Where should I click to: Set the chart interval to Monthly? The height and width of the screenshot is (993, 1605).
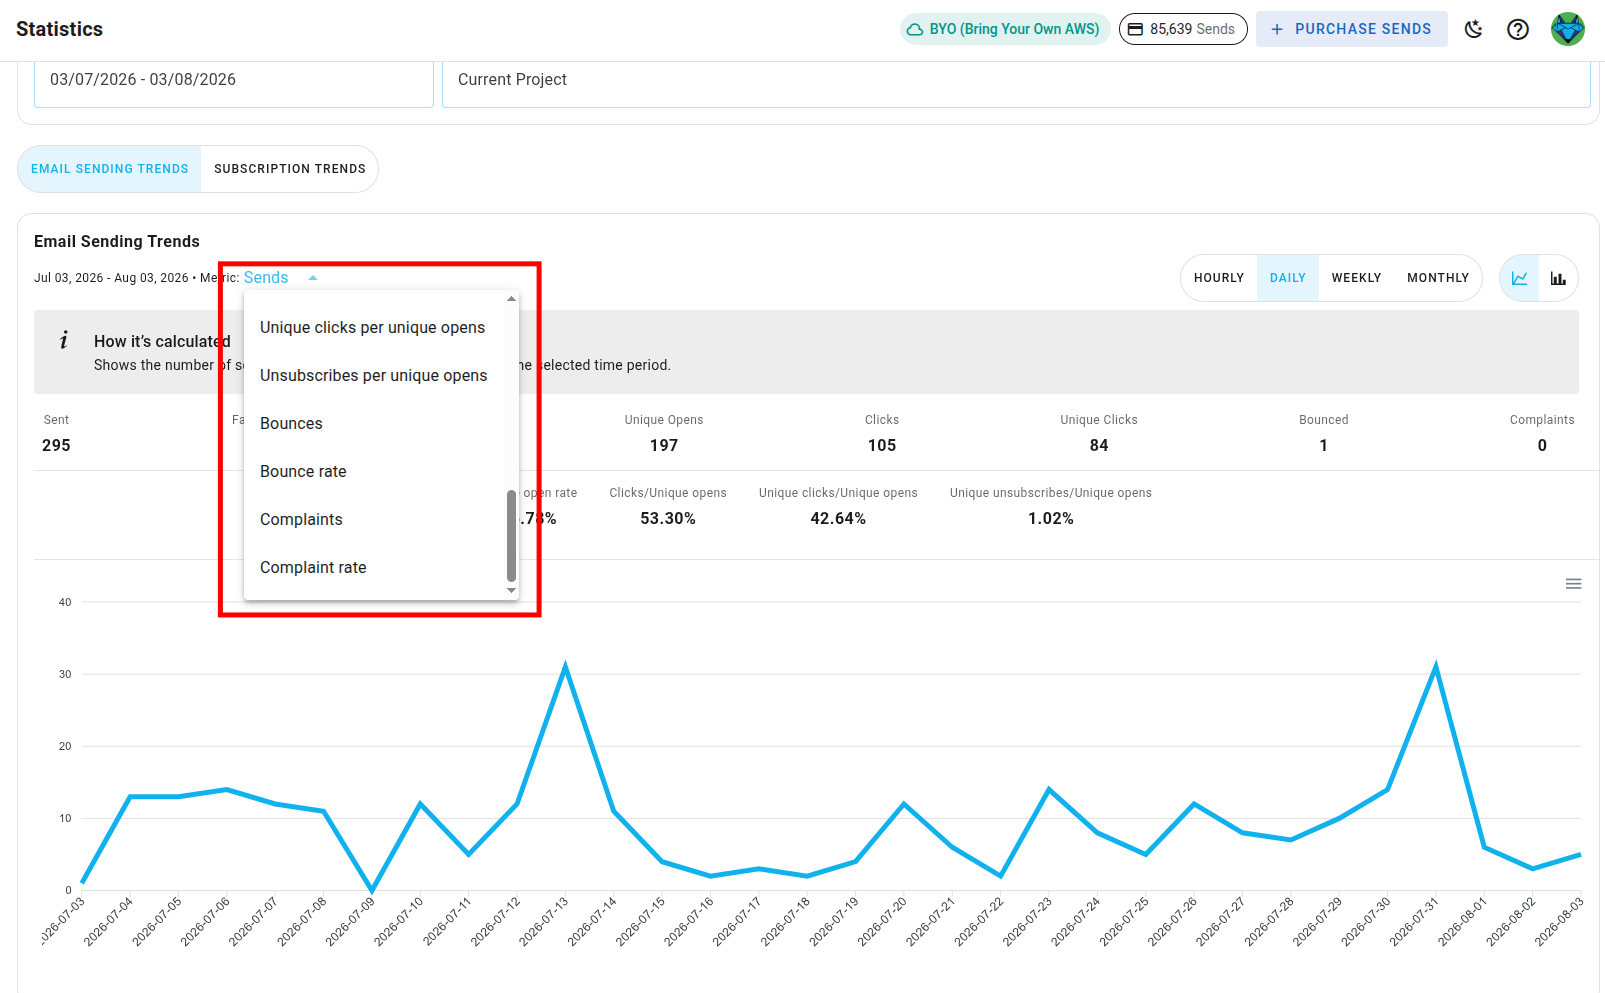pos(1438,278)
